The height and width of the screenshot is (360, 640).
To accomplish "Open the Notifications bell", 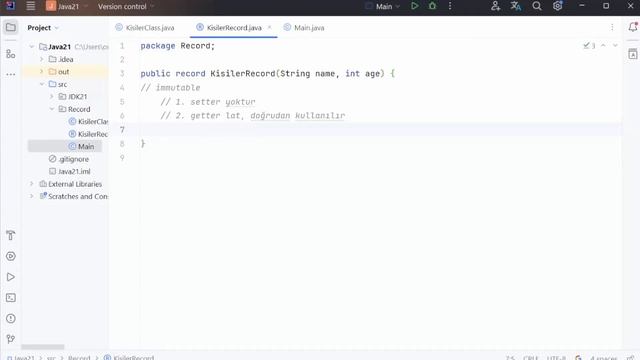I will point(633,27).
